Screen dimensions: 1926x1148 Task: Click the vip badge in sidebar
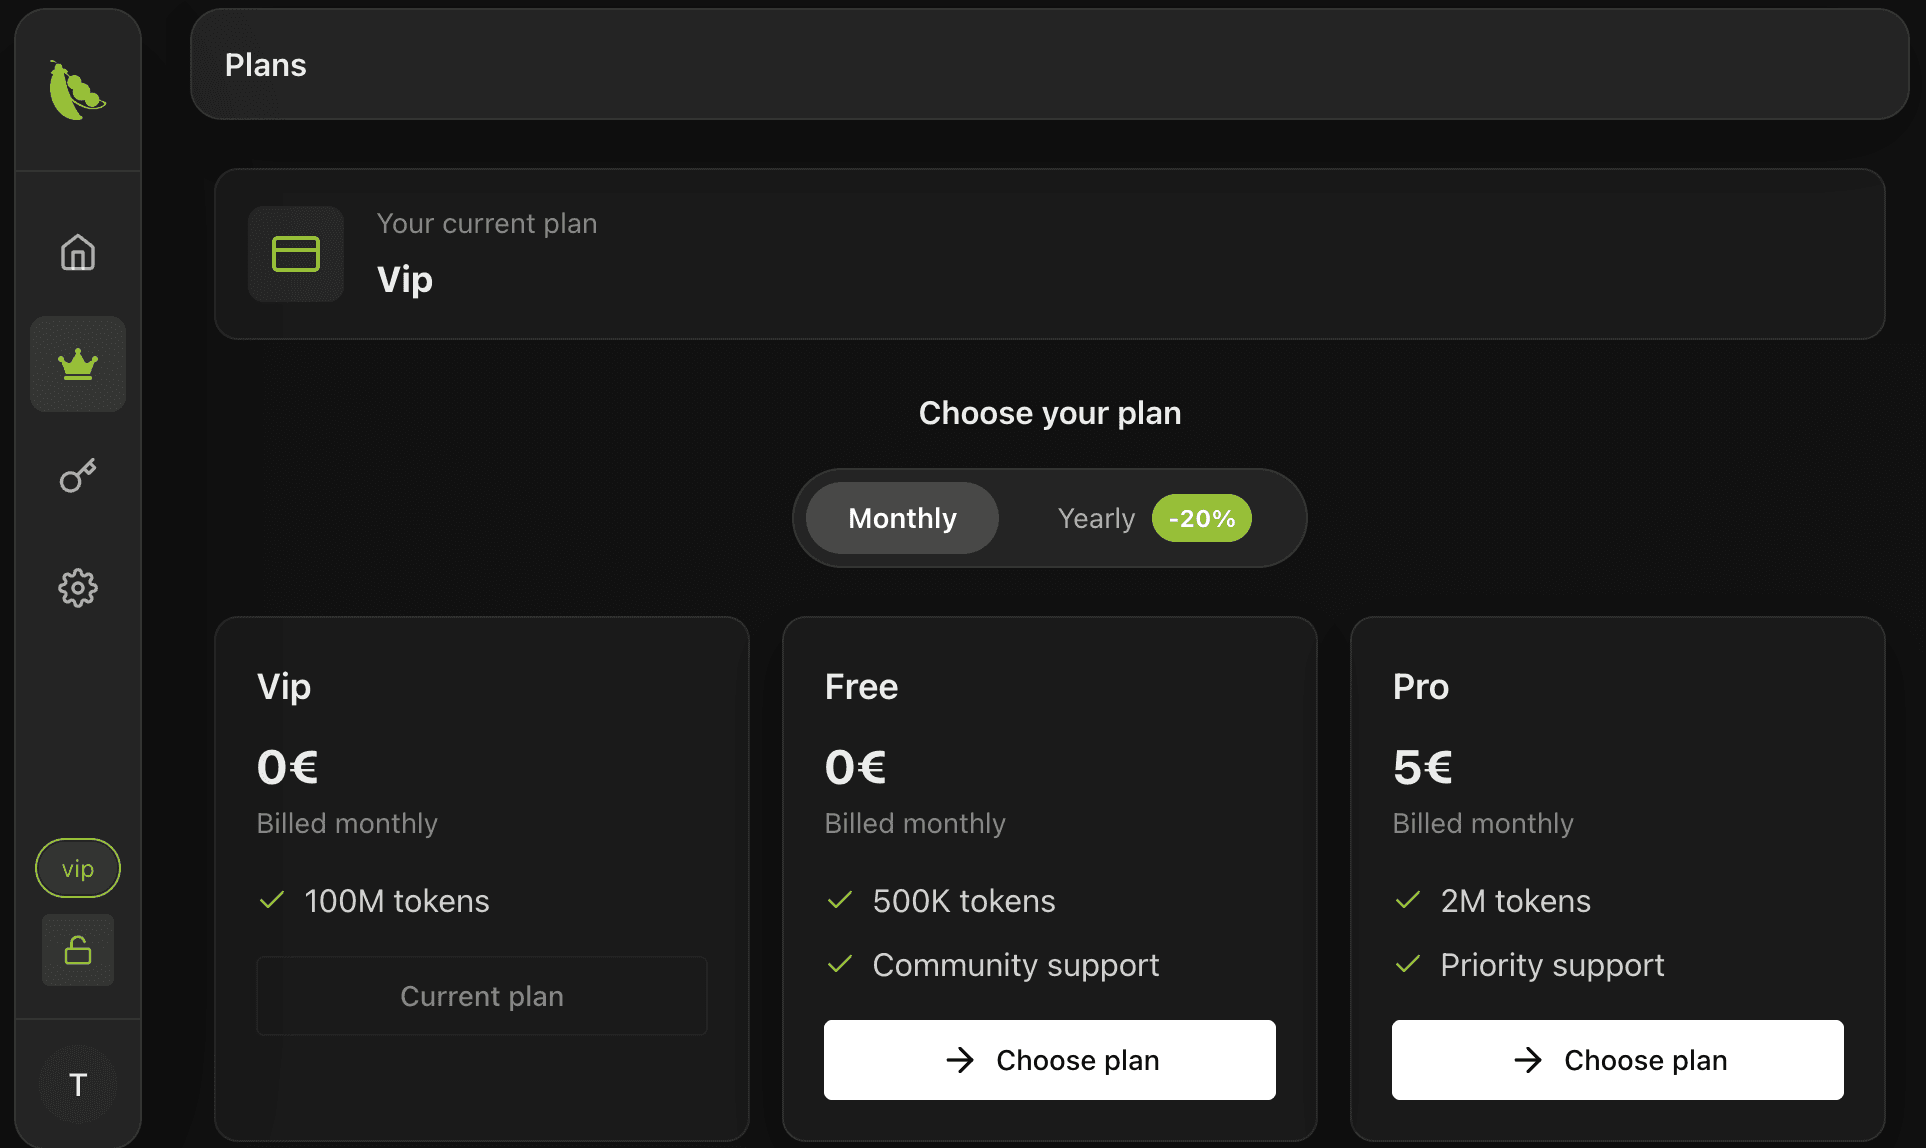[x=78, y=868]
